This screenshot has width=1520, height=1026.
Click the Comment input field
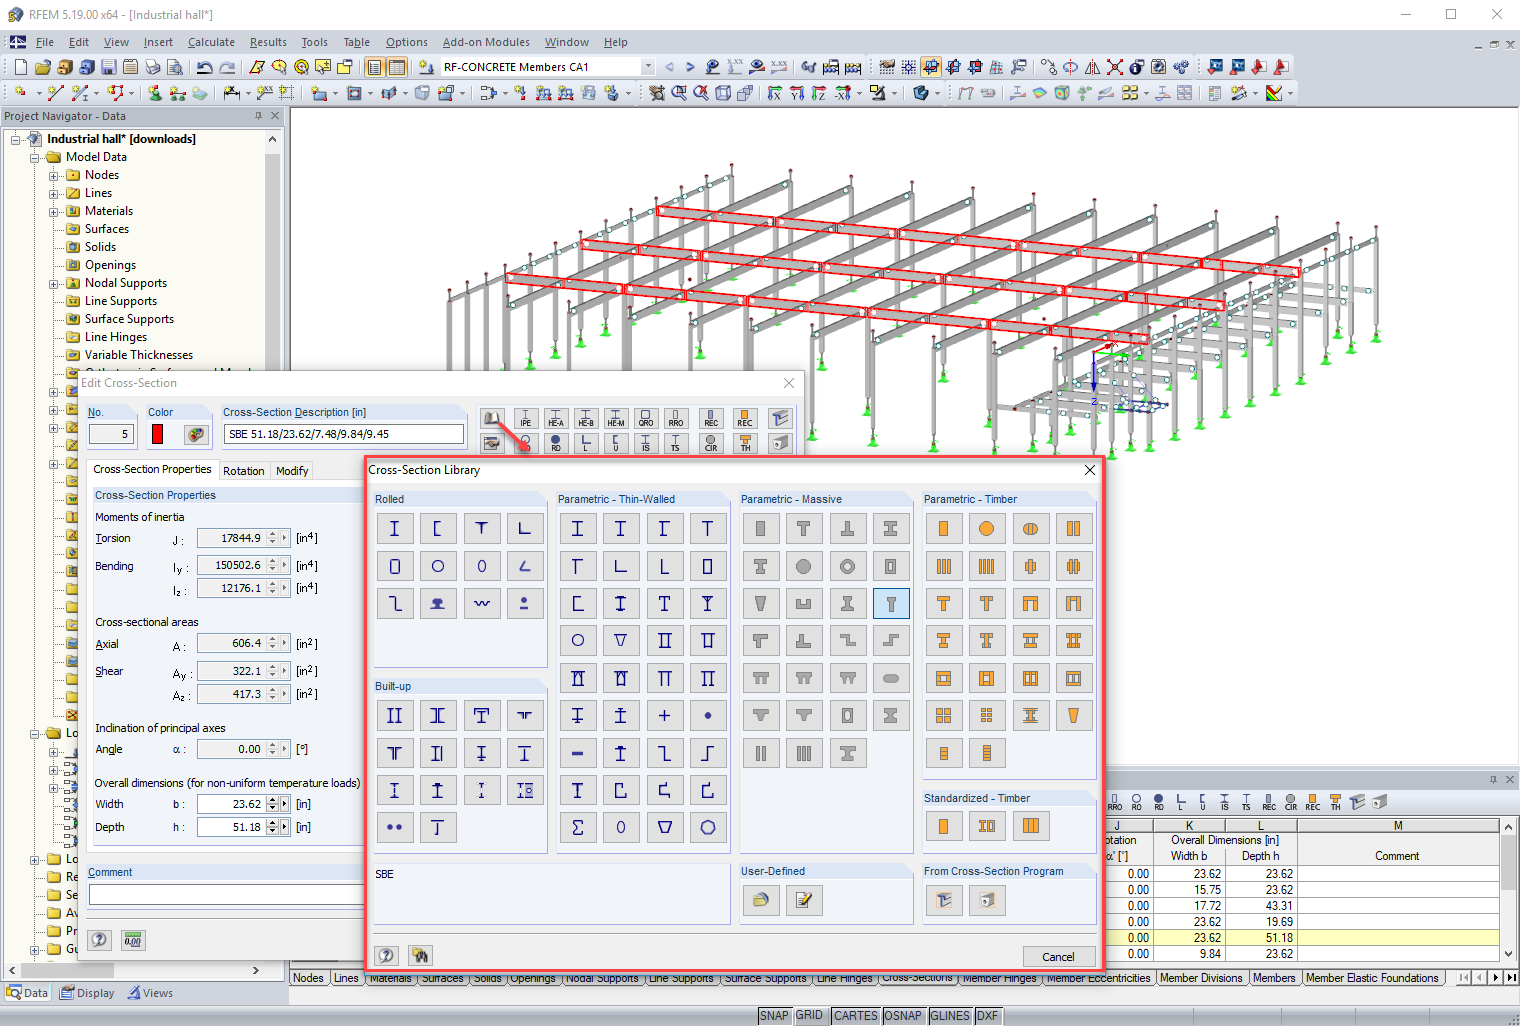[225, 895]
